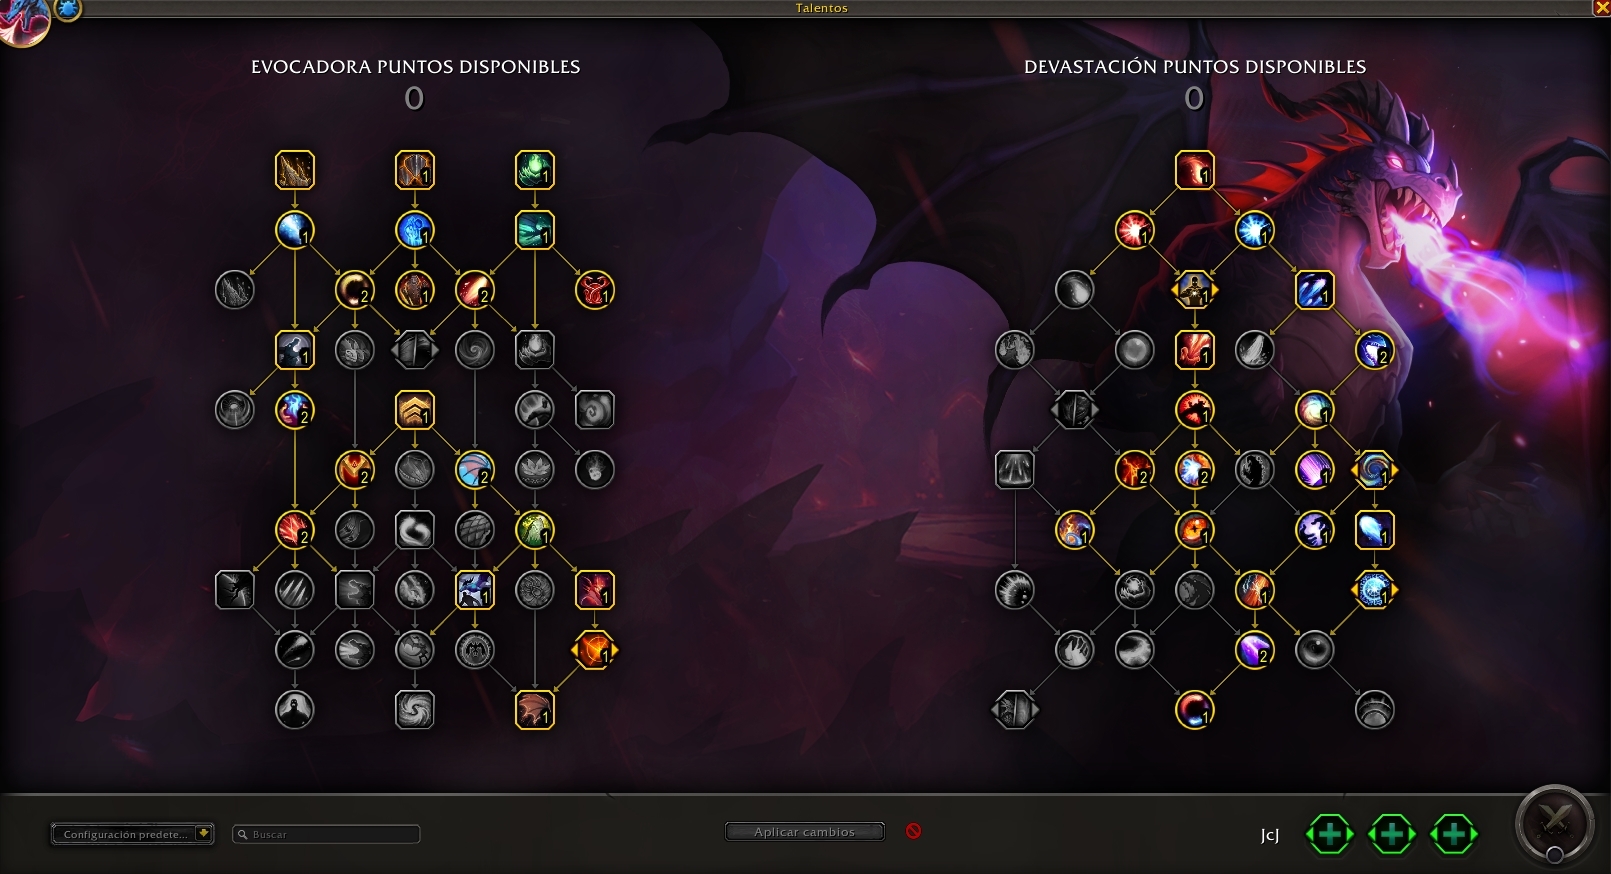Click the portrait icon at window top-left
The image size is (1611, 874).
(22, 20)
